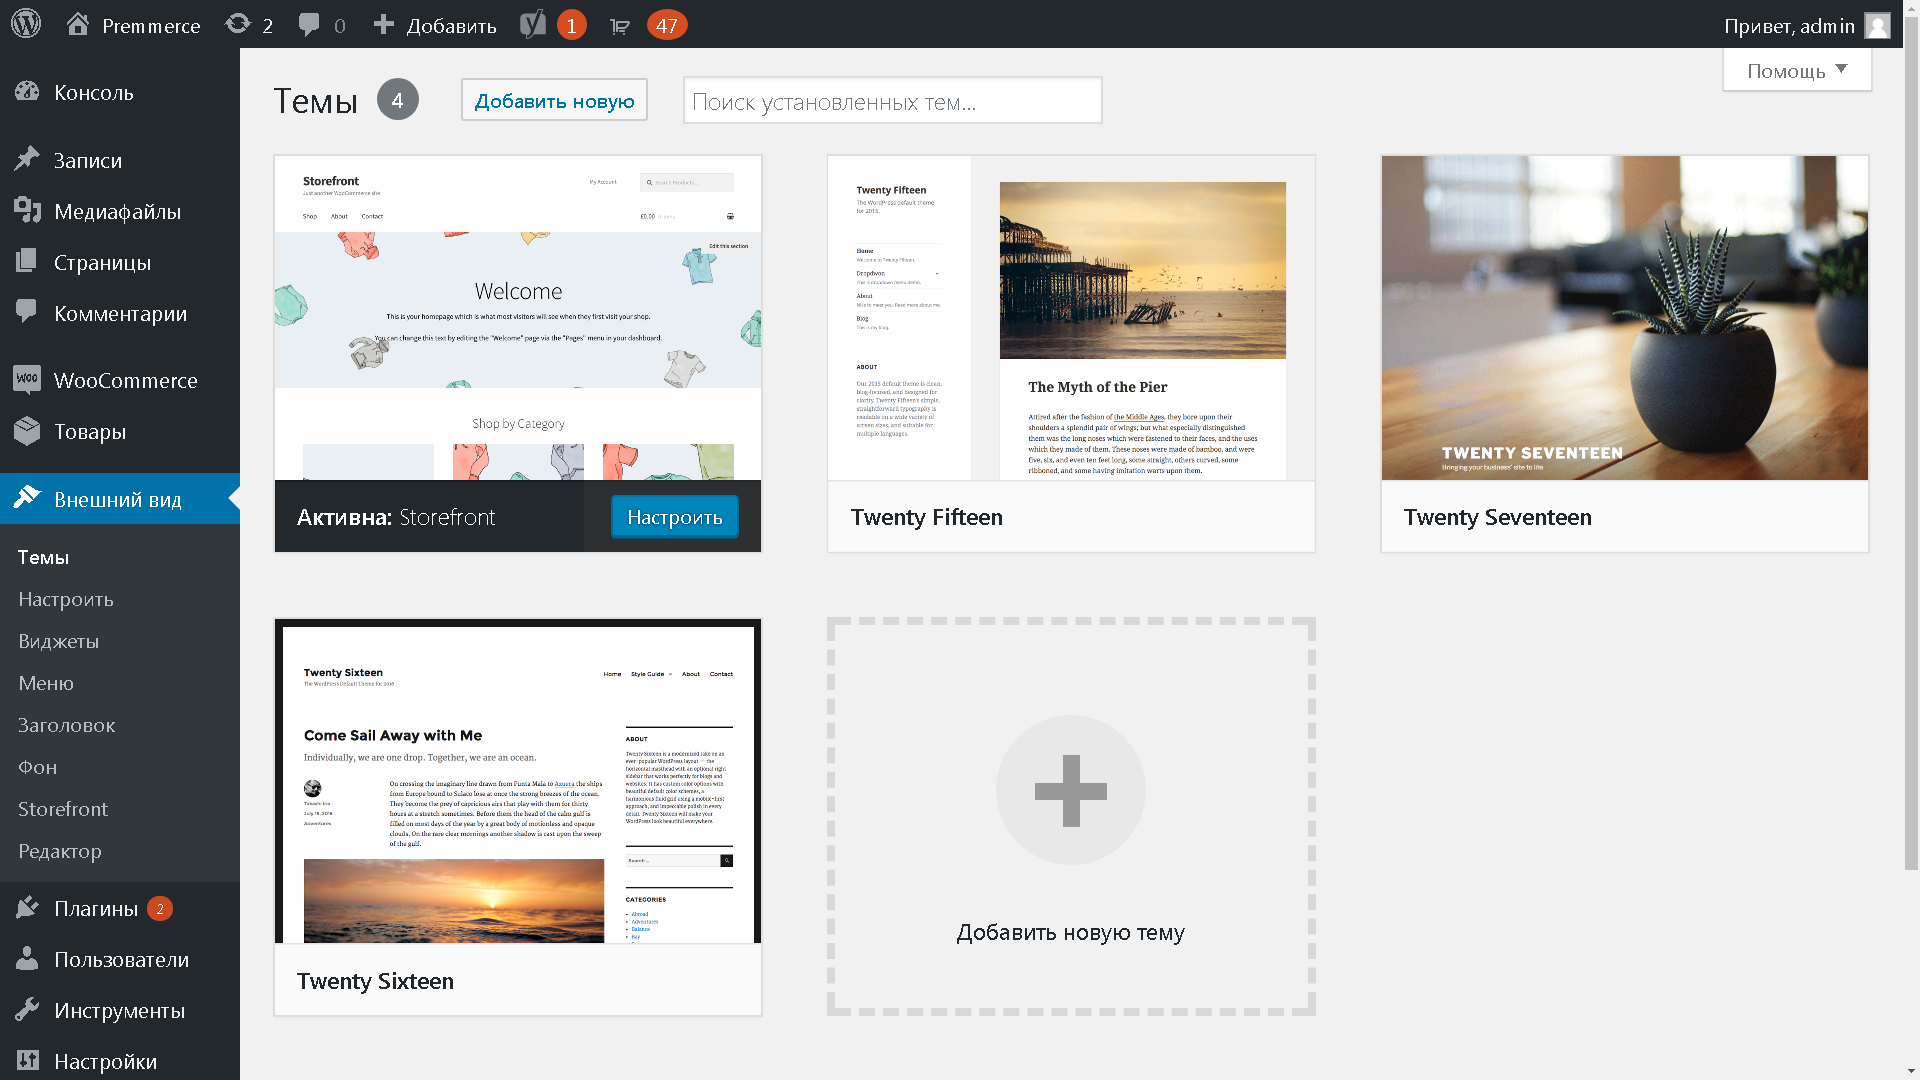Click the Twenty Fifteen theme name
This screenshot has height=1080, width=1920.
click(927, 517)
